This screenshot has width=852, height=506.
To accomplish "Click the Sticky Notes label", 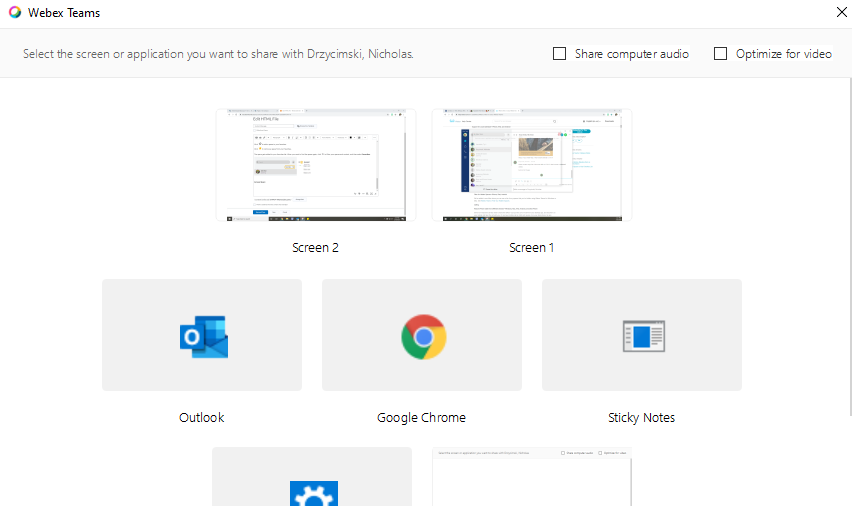I will point(641,417).
